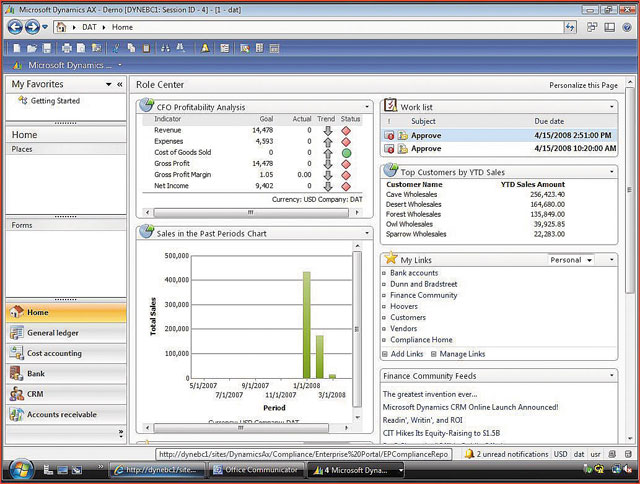
Task: Click the Find binoculars toolbar icon
Action: coord(165,48)
